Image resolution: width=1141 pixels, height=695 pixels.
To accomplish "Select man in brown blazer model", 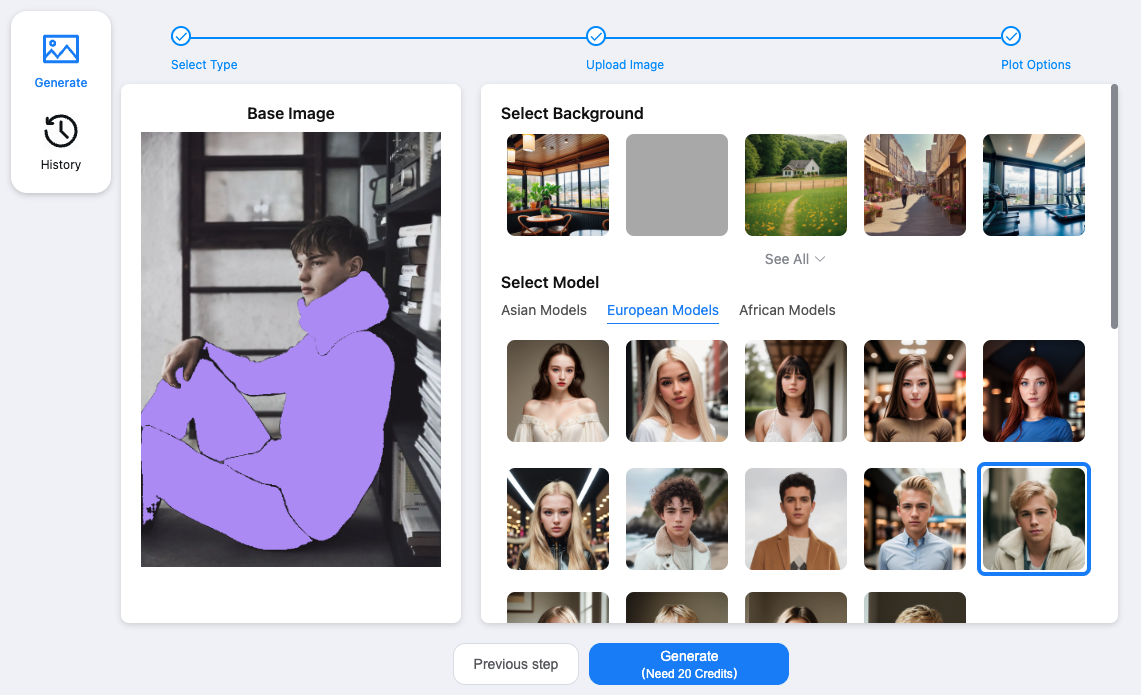I will tap(795, 519).
